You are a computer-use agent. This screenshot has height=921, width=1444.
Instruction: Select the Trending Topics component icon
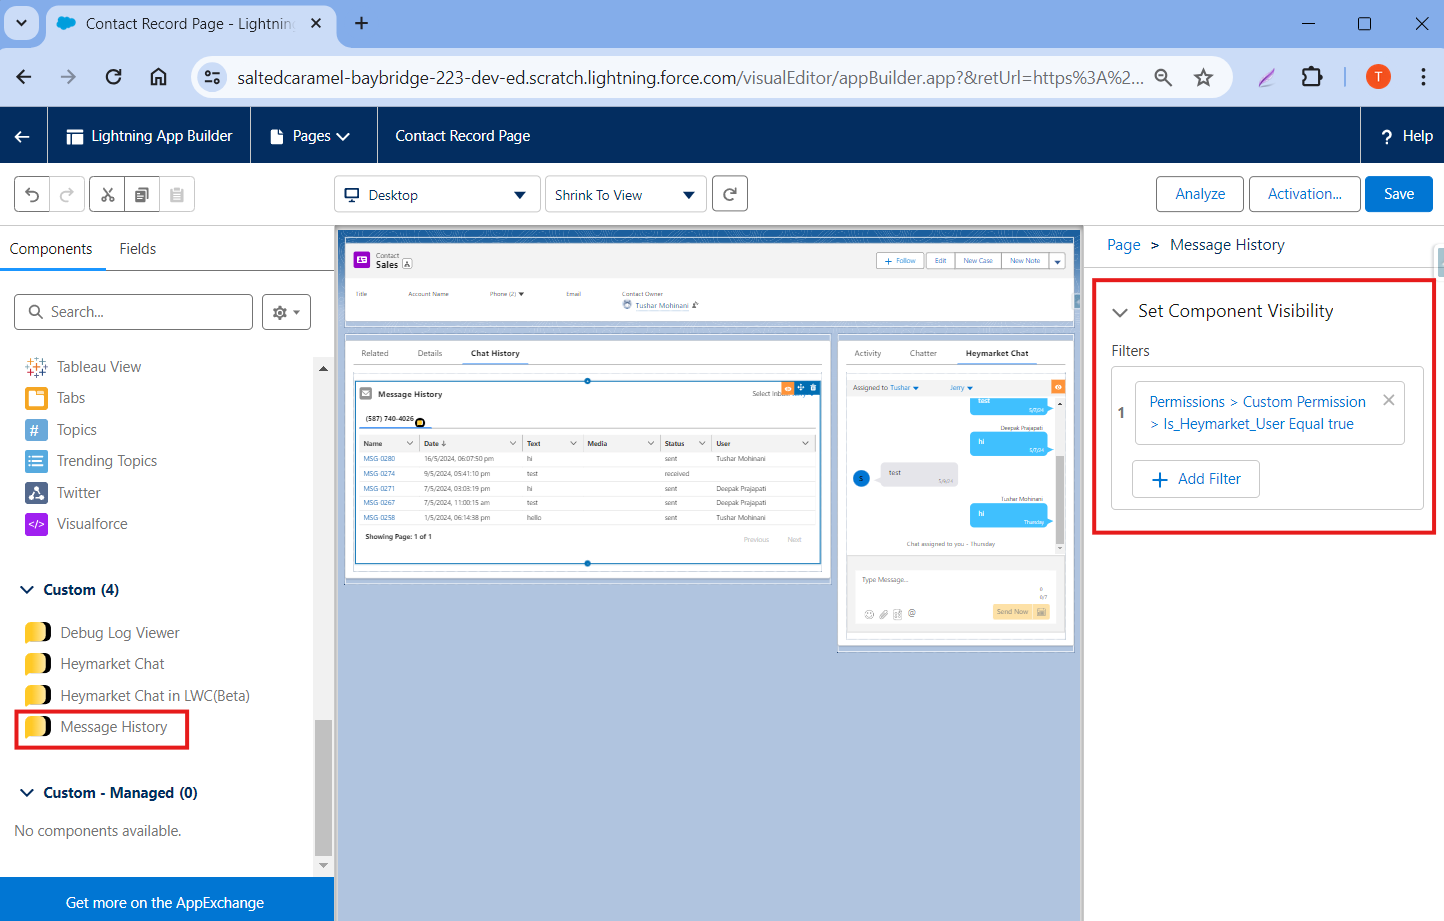36,461
